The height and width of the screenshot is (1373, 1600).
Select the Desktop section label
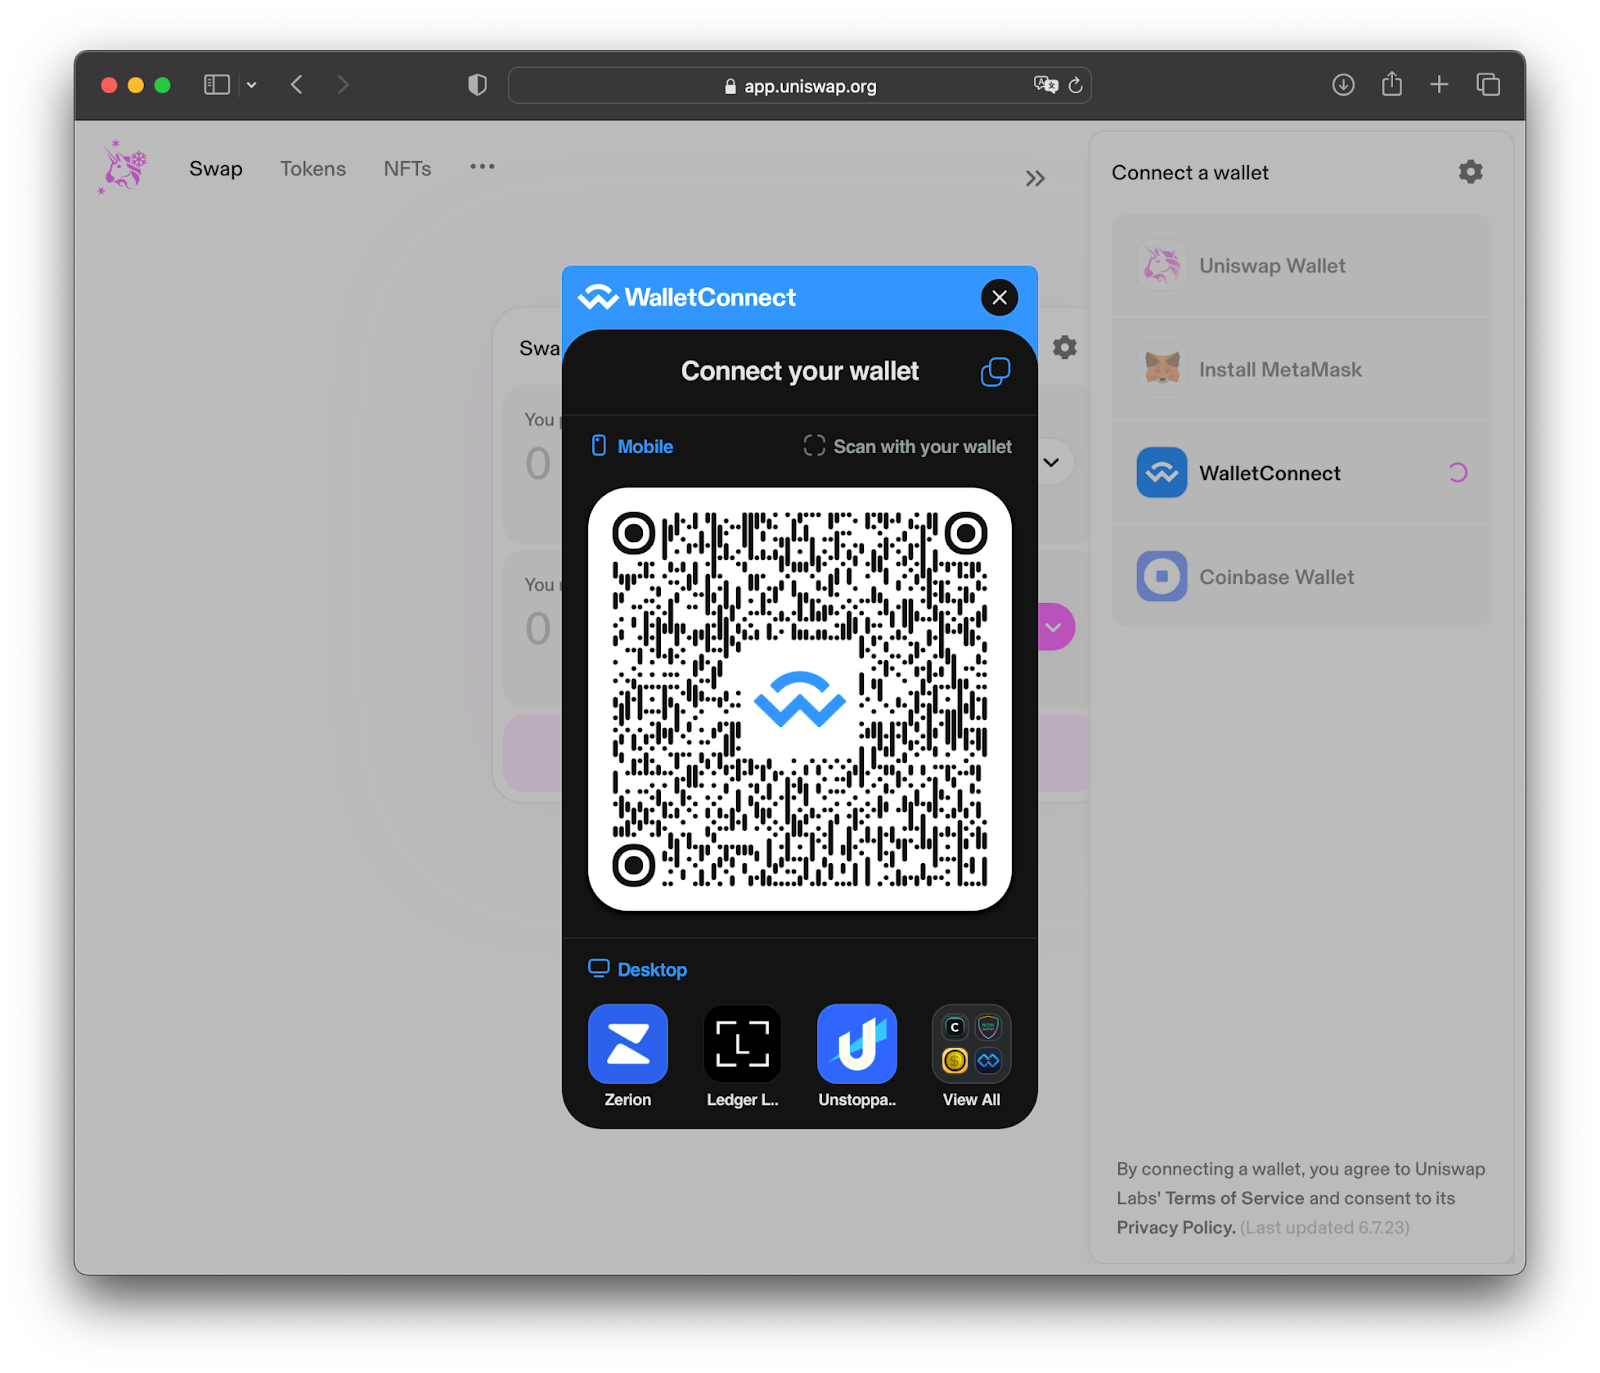[x=638, y=969]
